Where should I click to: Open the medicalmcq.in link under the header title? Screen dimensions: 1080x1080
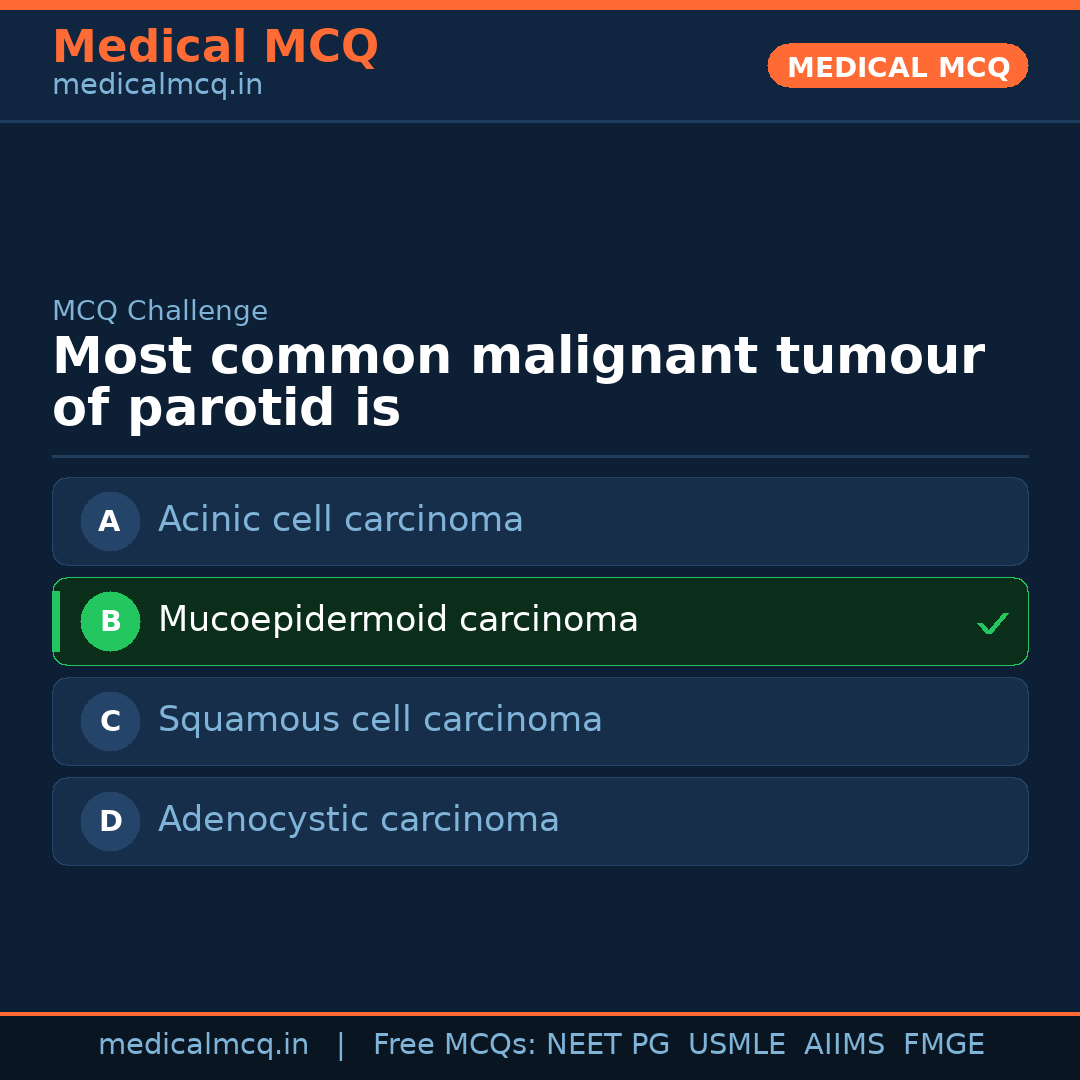[x=157, y=86]
